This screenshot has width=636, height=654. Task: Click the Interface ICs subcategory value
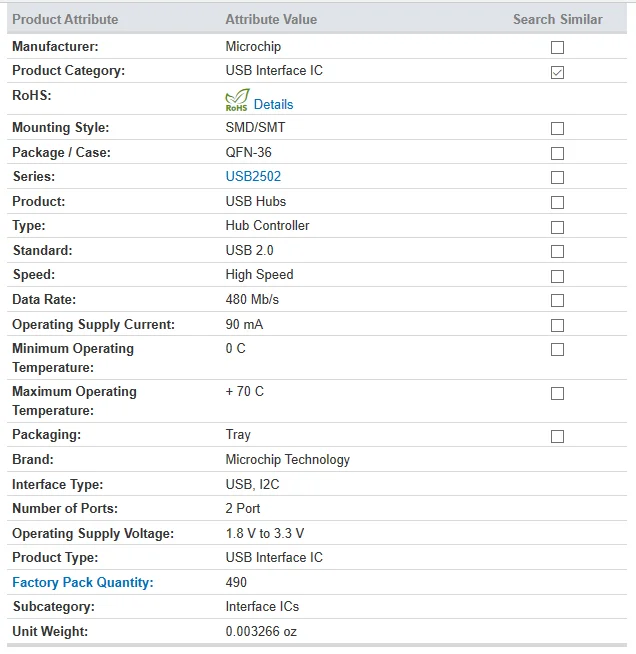point(262,606)
